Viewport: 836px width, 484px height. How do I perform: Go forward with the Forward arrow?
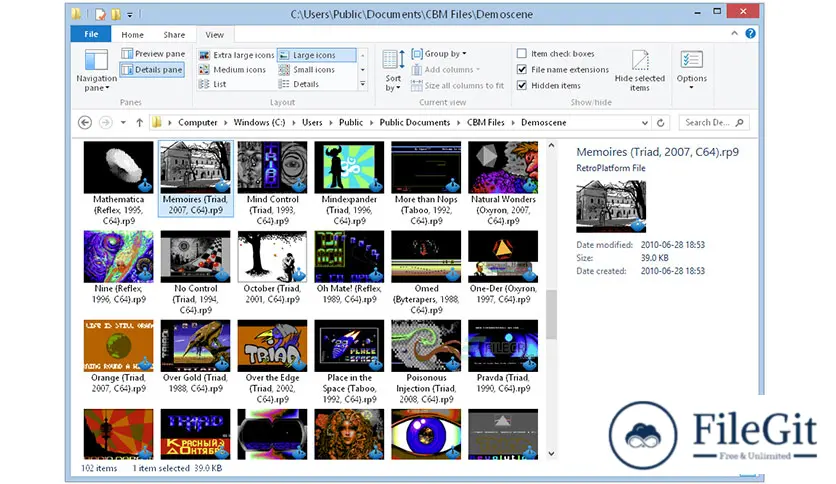(106, 123)
